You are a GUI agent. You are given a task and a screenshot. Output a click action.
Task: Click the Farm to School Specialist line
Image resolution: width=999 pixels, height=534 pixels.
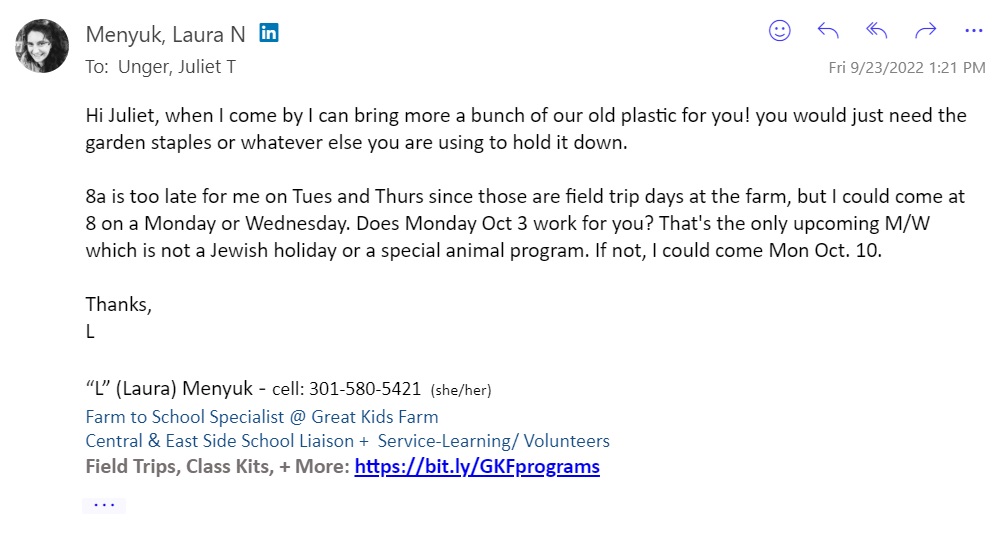[x=262, y=416]
